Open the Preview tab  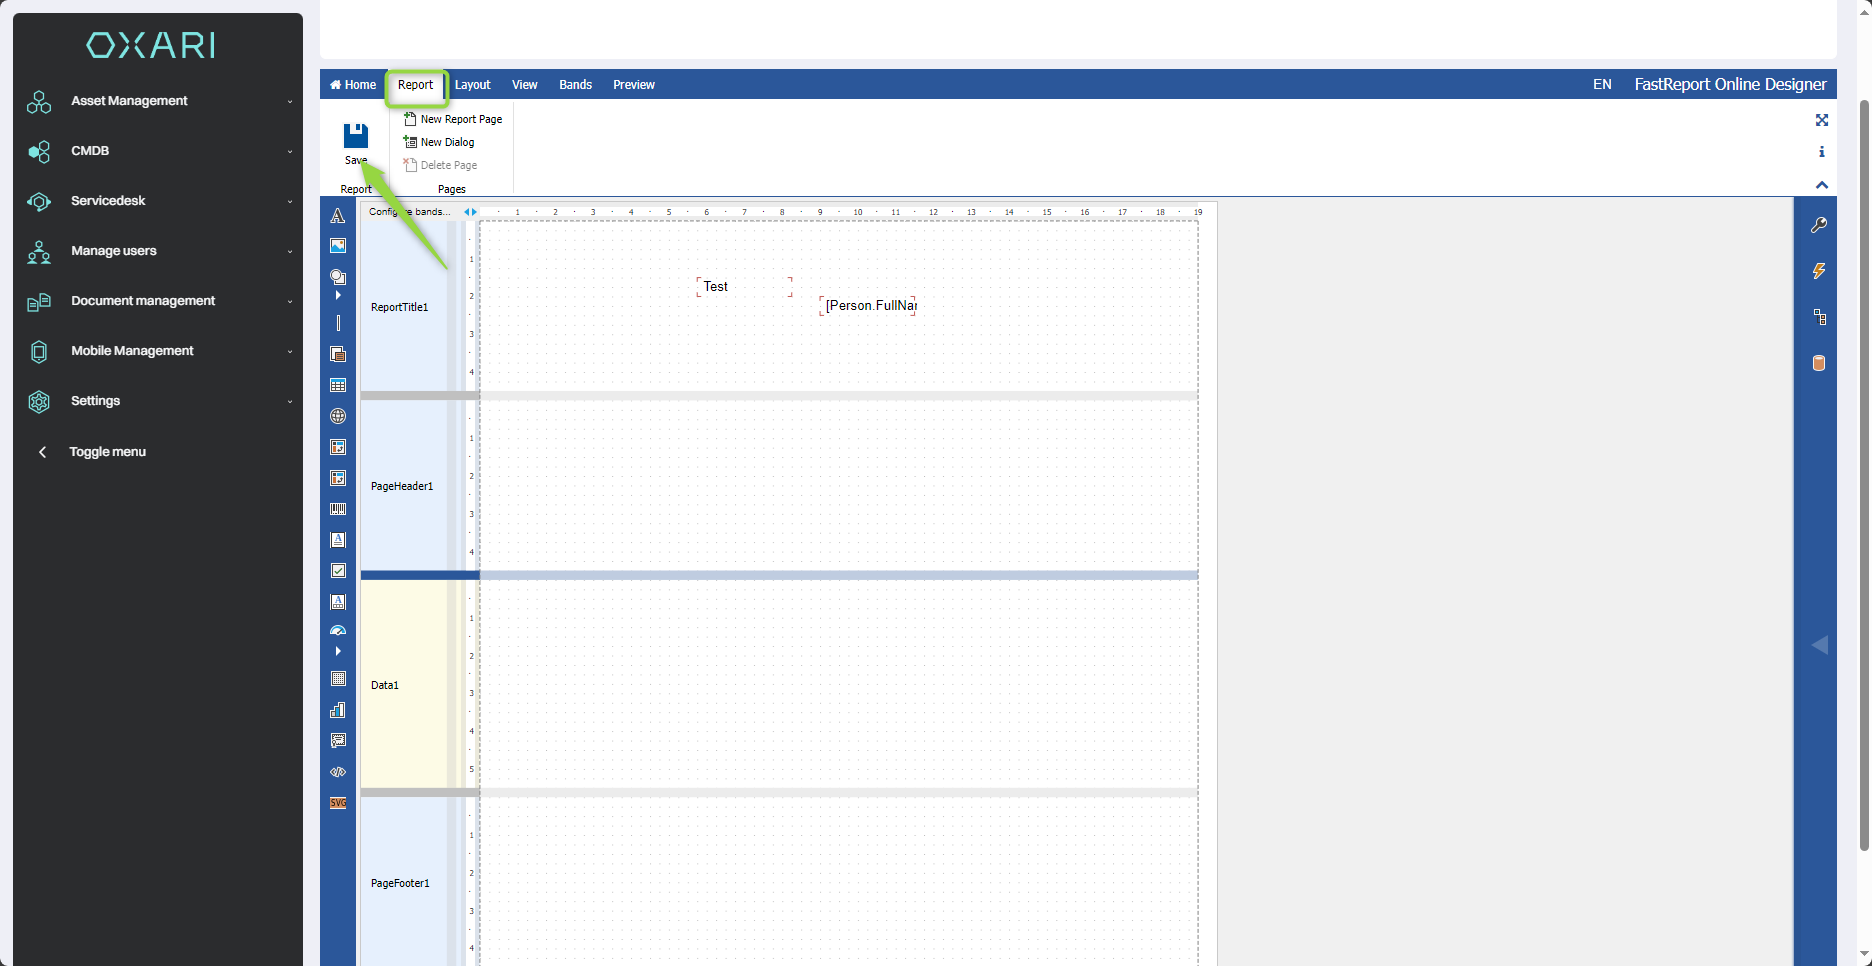633,85
